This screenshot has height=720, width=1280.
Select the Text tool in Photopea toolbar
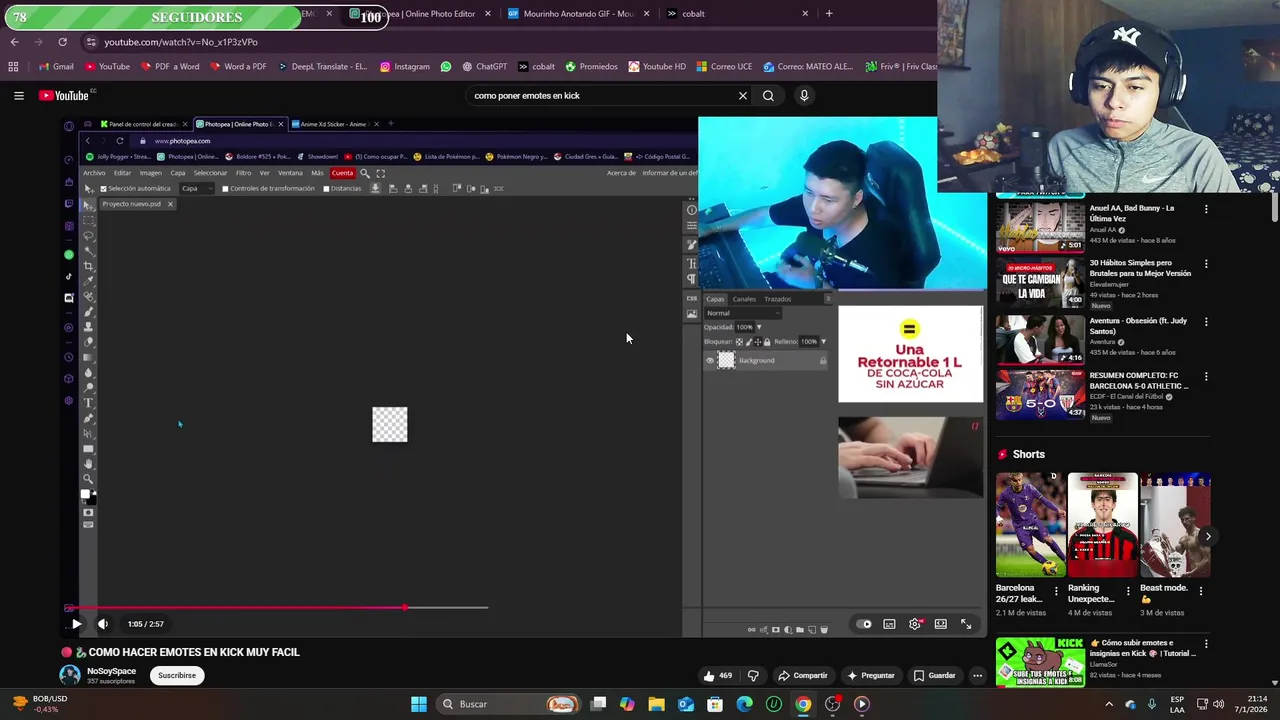click(x=88, y=402)
